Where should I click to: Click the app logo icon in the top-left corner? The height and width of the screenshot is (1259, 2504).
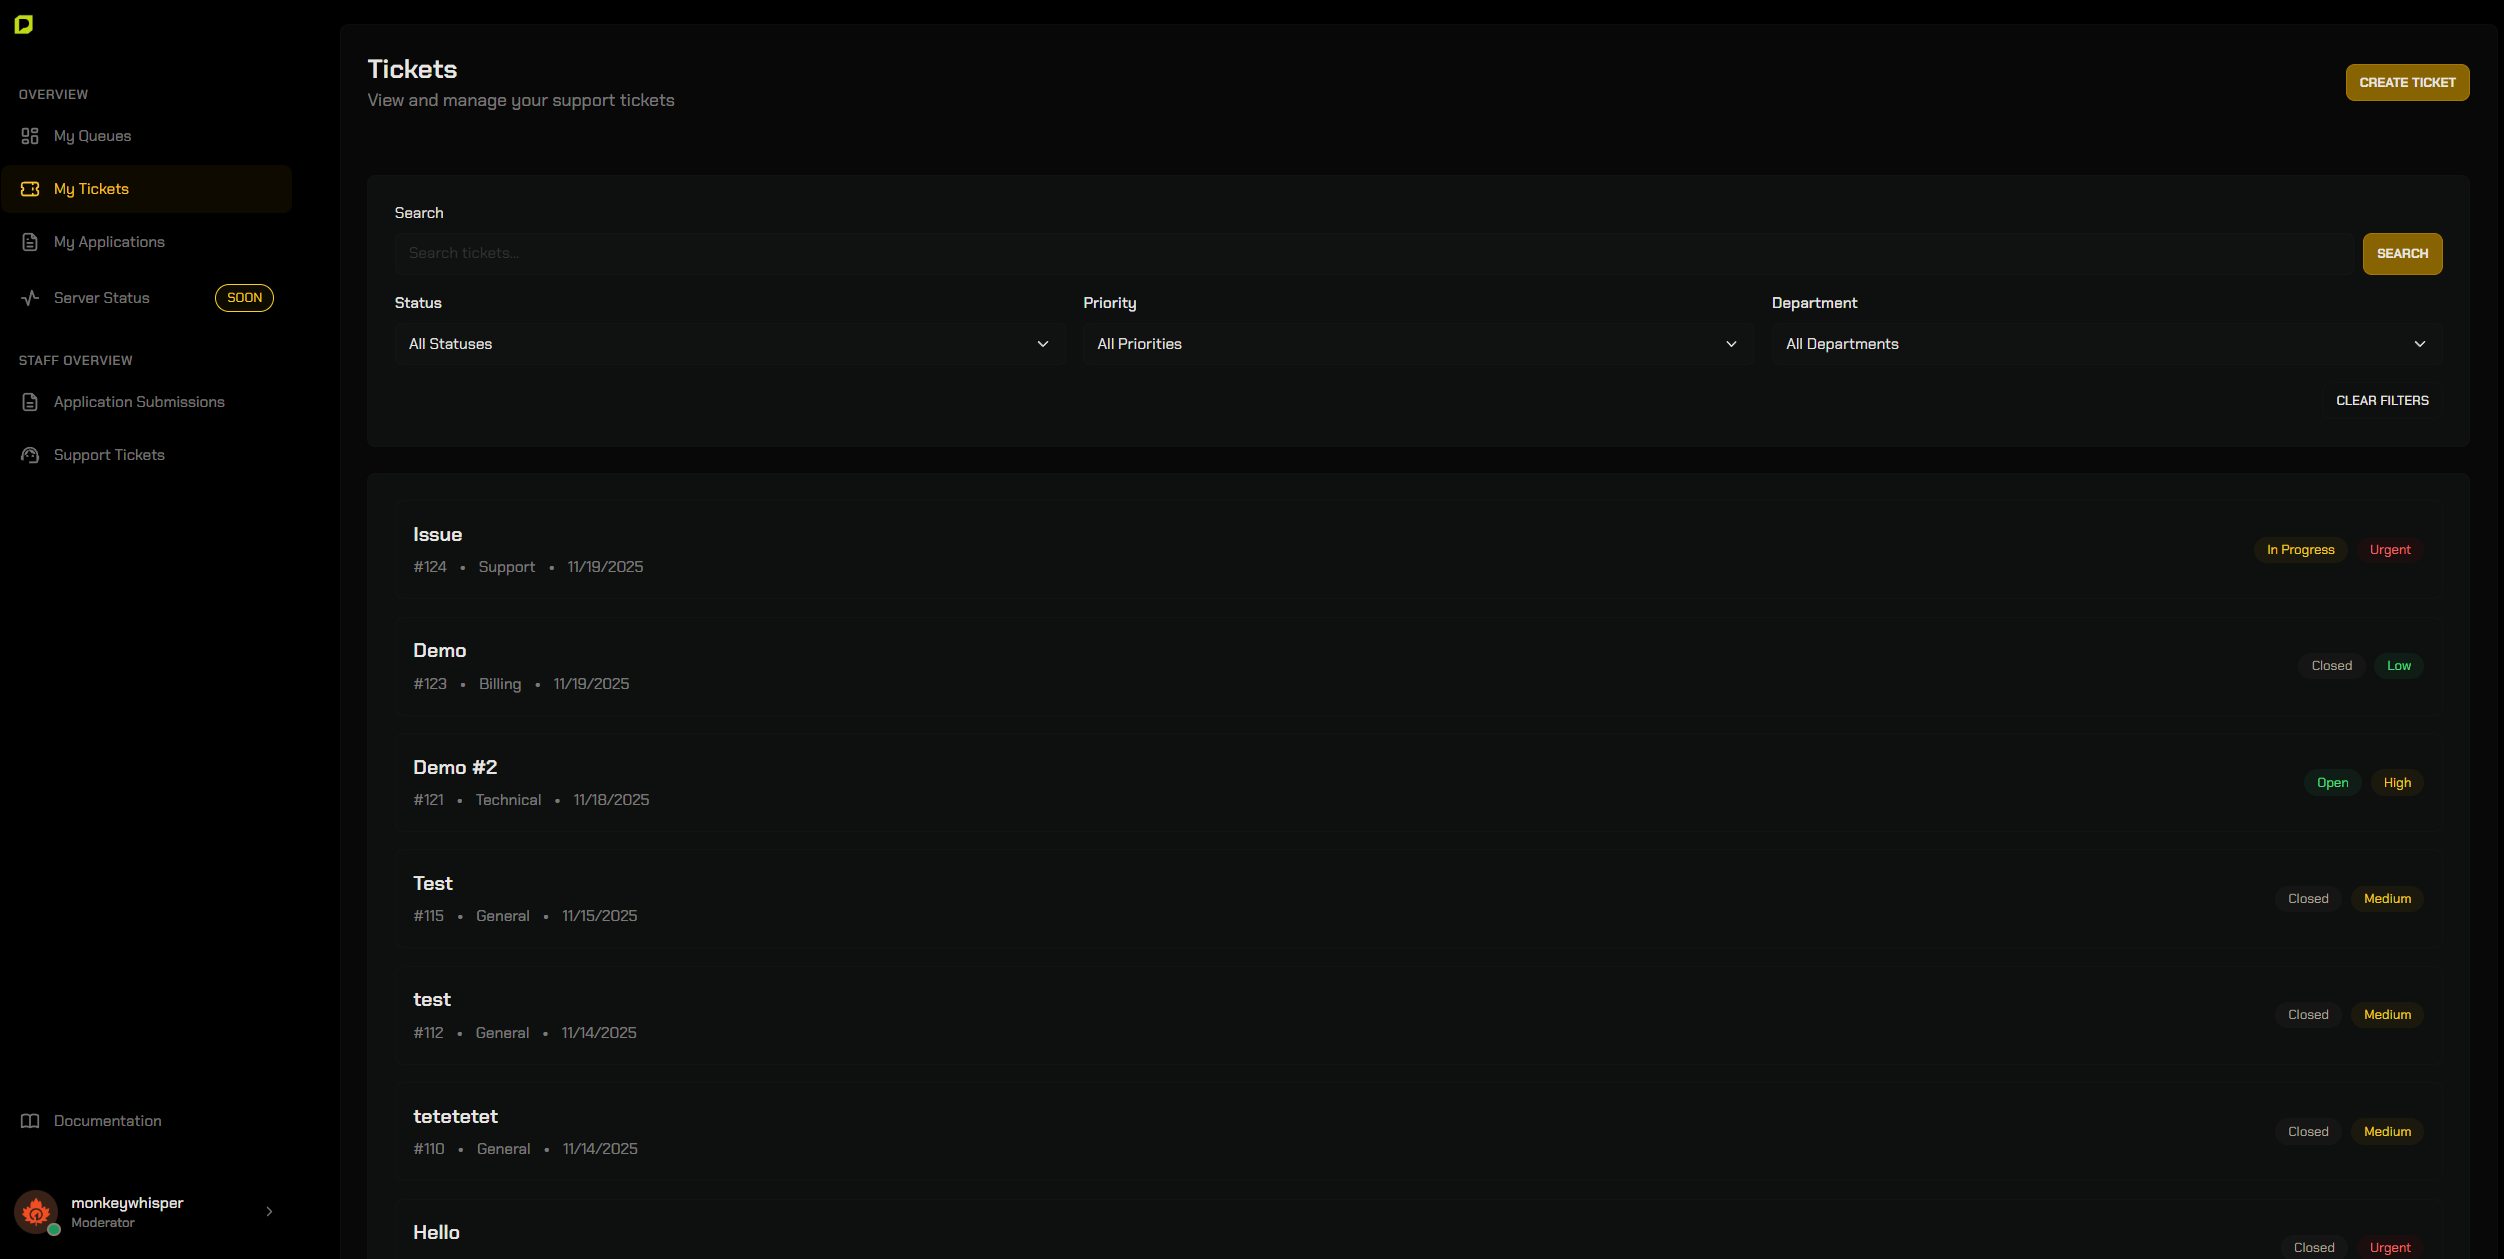[x=24, y=24]
